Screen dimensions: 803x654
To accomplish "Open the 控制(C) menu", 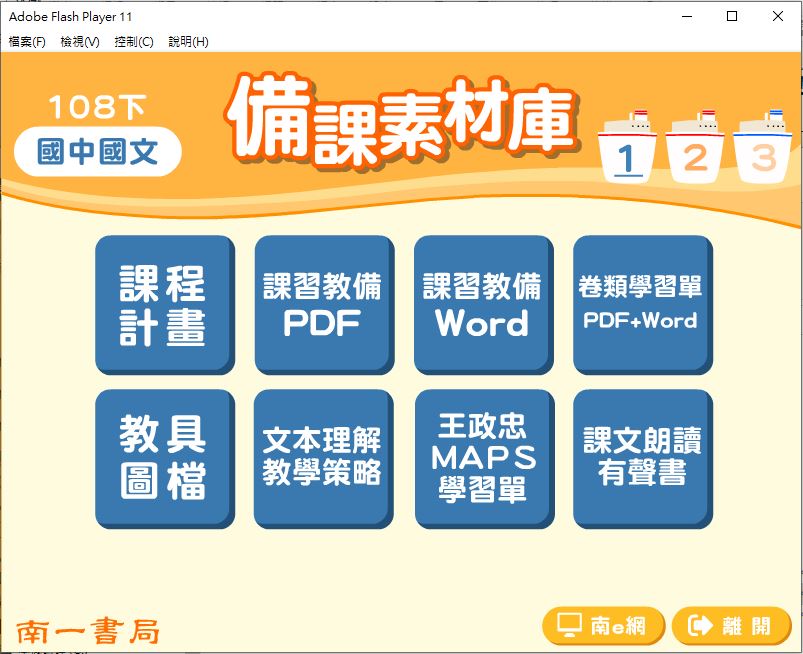I will point(134,42).
